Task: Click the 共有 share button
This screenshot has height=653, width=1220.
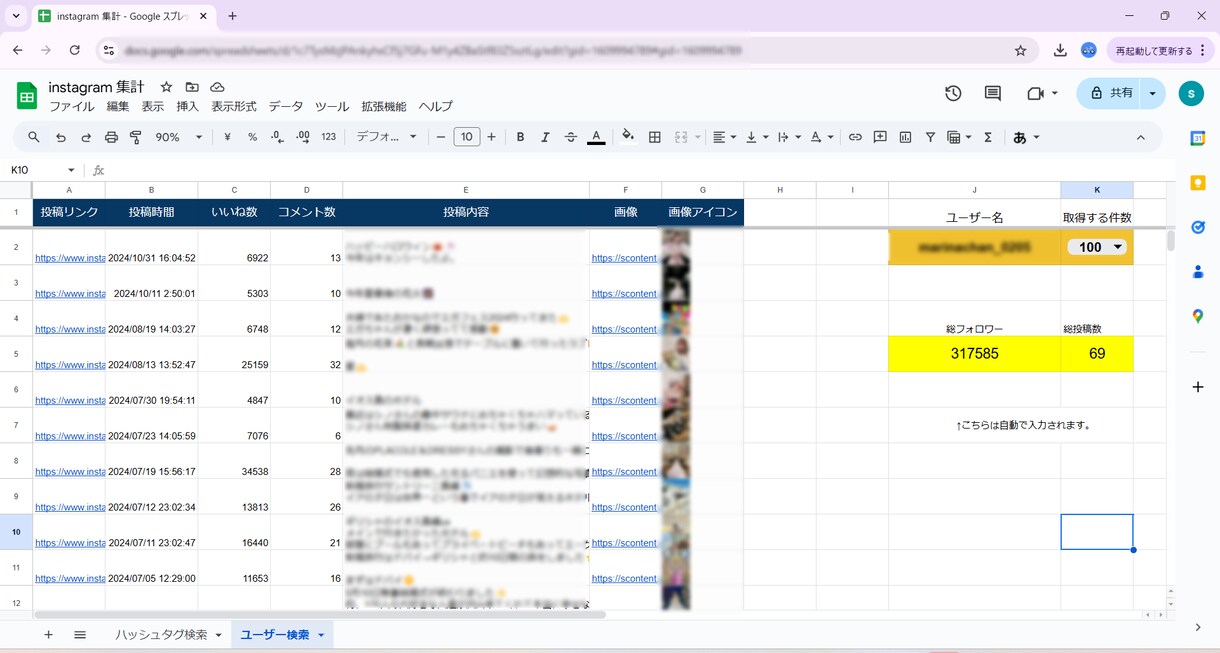Action: [1111, 93]
